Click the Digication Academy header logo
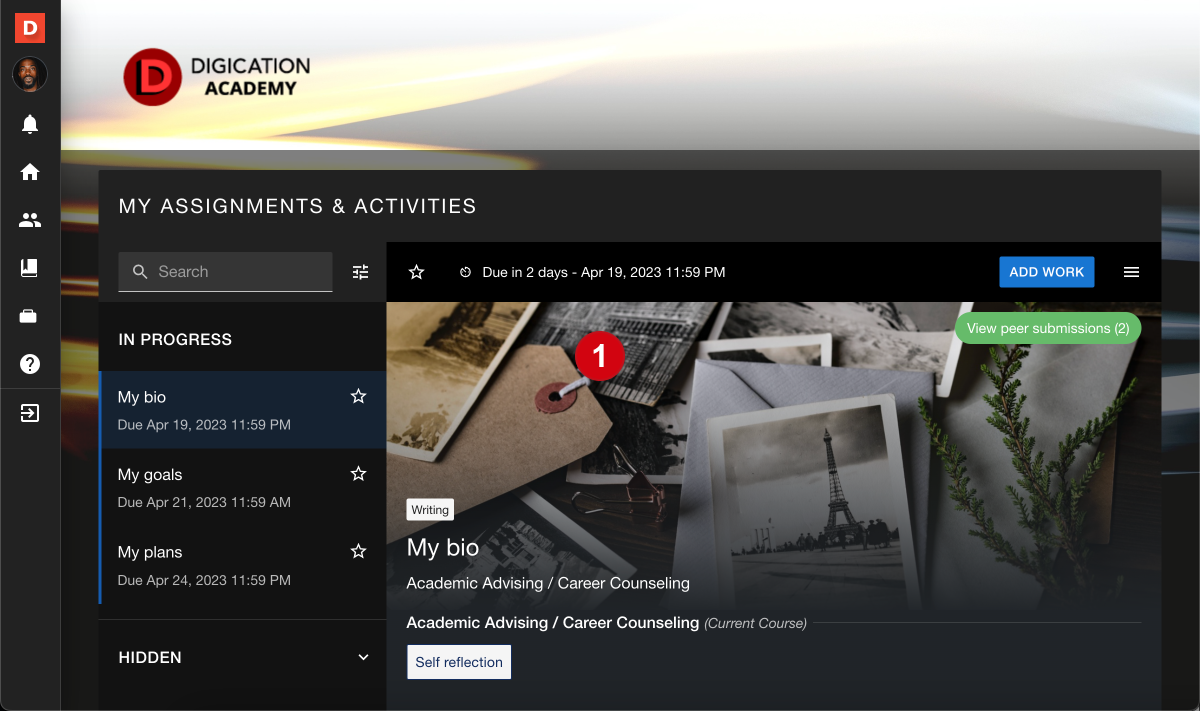The height and width of the screenshot is (711, 1200). pos(217,77)
